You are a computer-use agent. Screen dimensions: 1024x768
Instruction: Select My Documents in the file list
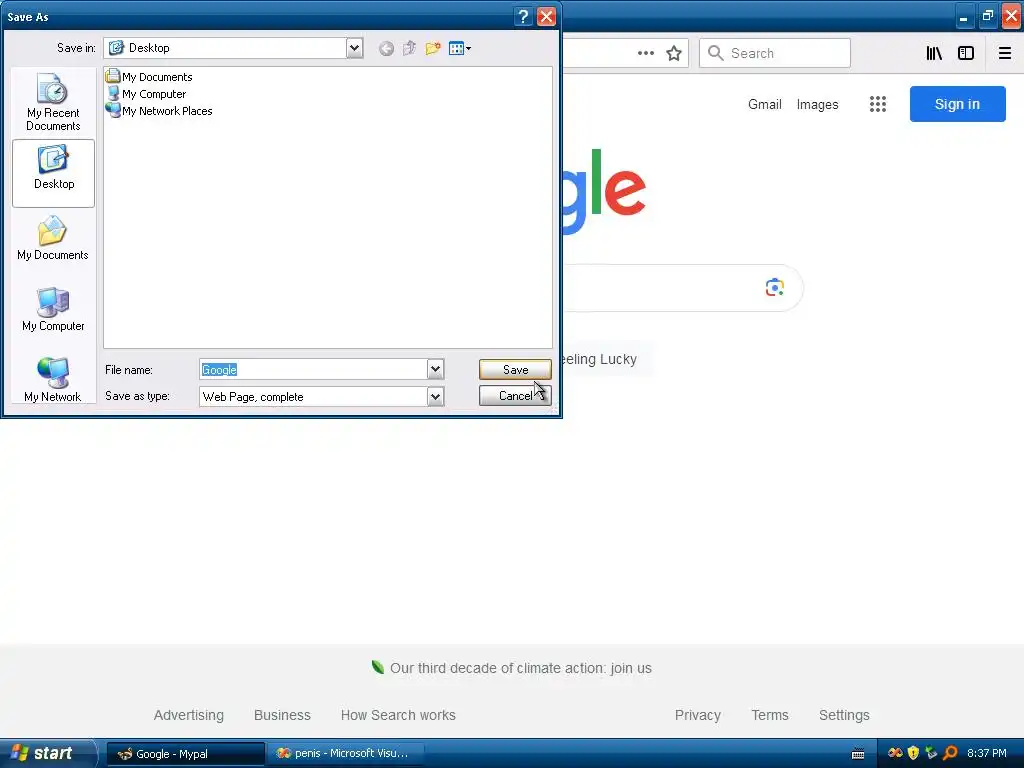[x=150, y=76]
